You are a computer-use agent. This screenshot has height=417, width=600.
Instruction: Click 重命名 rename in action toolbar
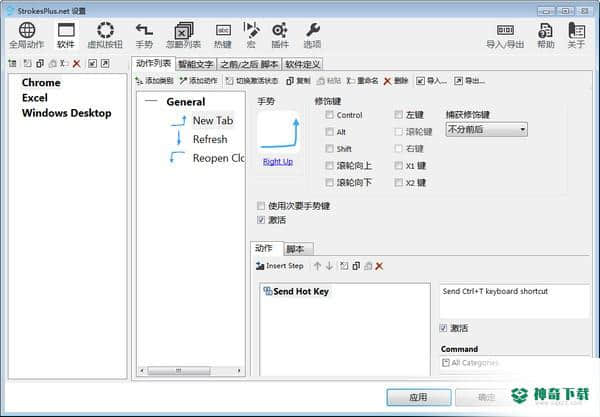[x=362, y=81]
